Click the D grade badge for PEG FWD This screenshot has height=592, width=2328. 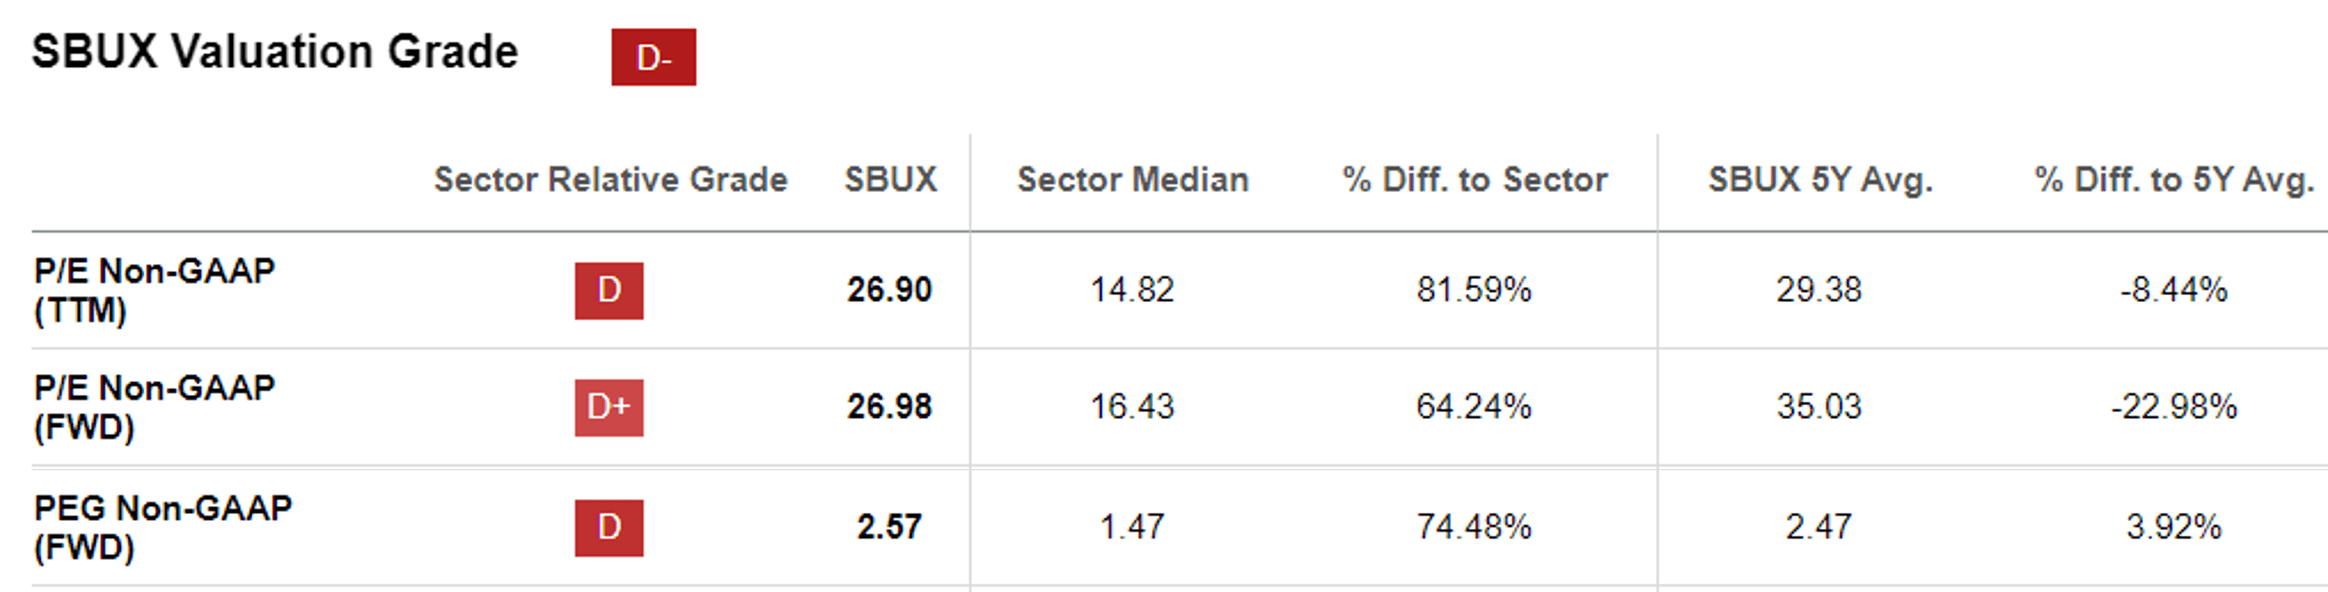(608, 527)
